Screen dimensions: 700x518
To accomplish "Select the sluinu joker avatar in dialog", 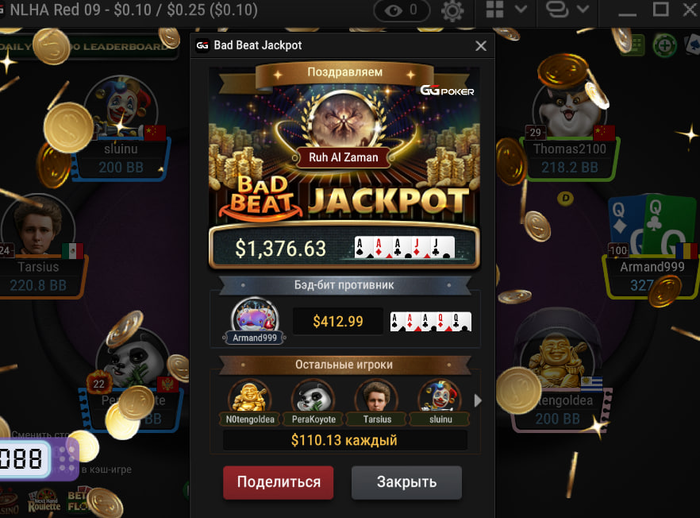I will [x=440, y=402].
